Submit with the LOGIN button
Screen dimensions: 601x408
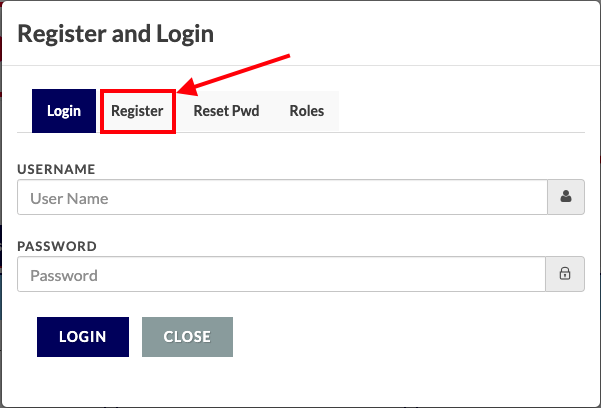coord(83,337)
